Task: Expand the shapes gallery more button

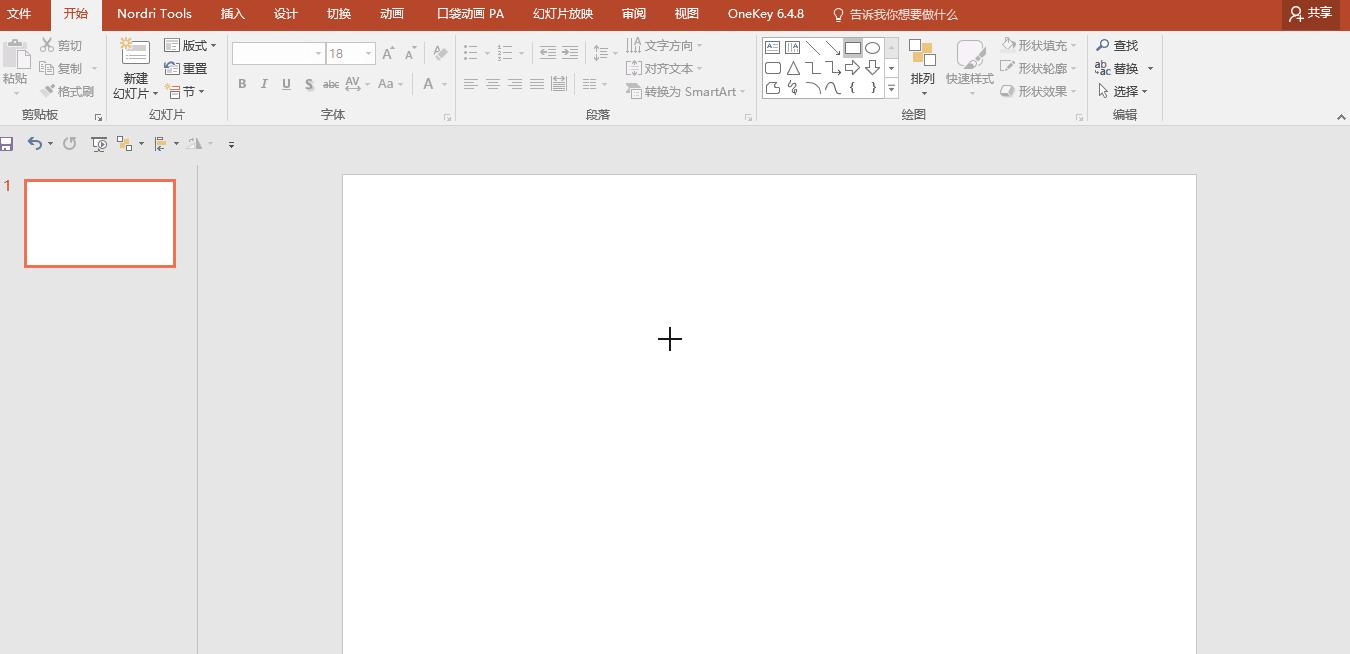Action: (x=891, y=88)
